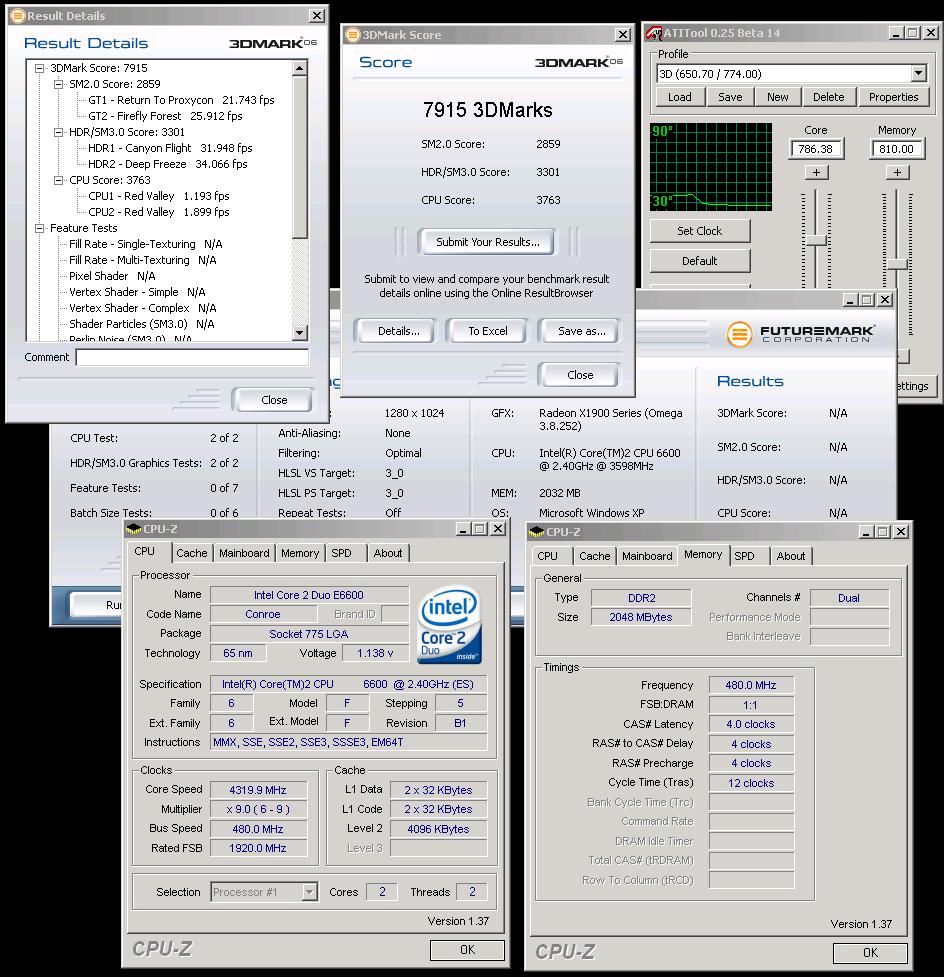Click the left CPU-Z window title icon
944x977 pixels.
point(134,529)
